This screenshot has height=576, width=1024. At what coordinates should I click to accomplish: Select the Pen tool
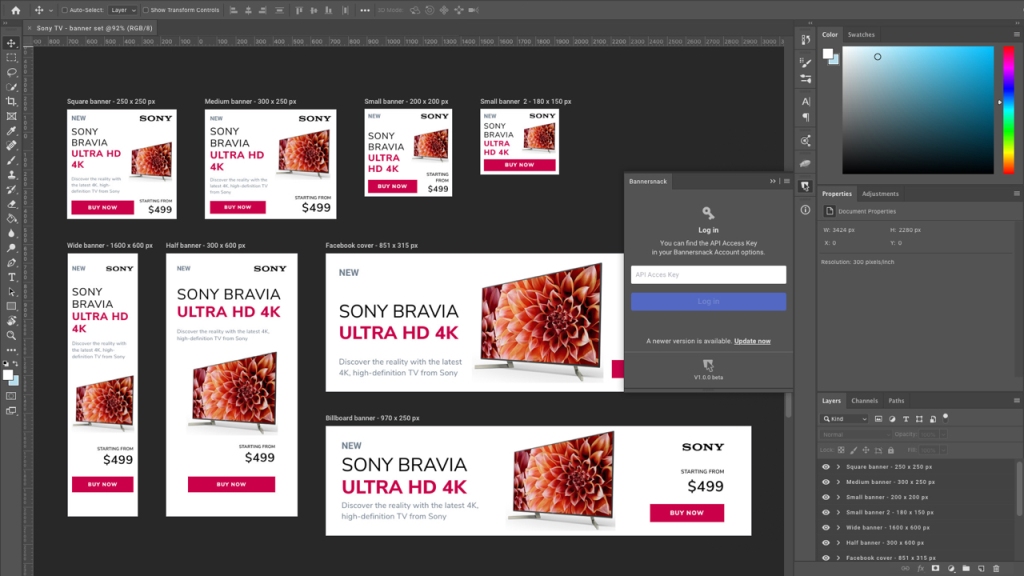(11, 263)
